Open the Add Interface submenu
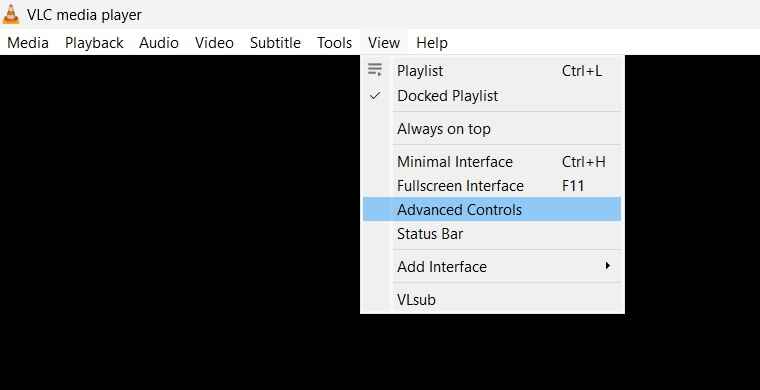The height and width of the screenshot is (390, 760). tap(492, 266)
